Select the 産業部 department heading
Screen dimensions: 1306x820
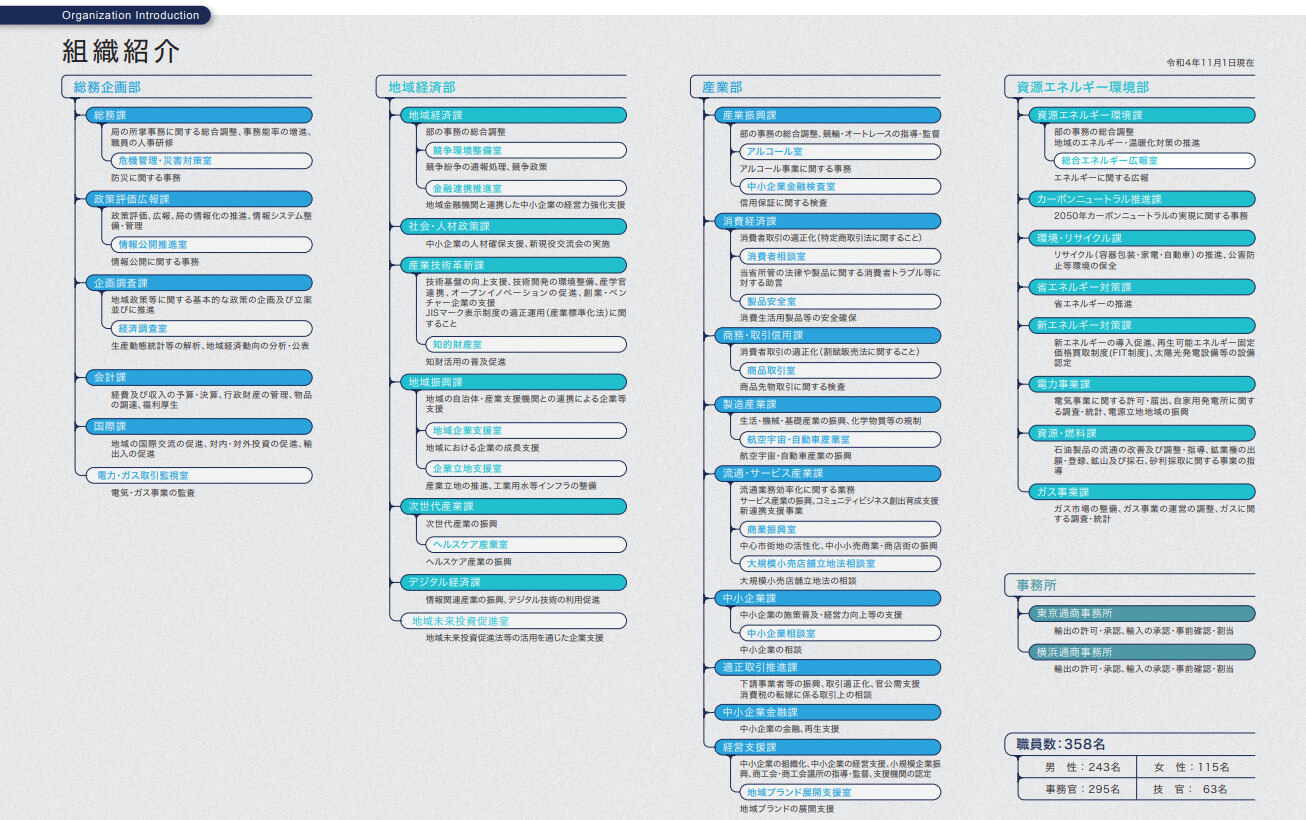[722, 88]
